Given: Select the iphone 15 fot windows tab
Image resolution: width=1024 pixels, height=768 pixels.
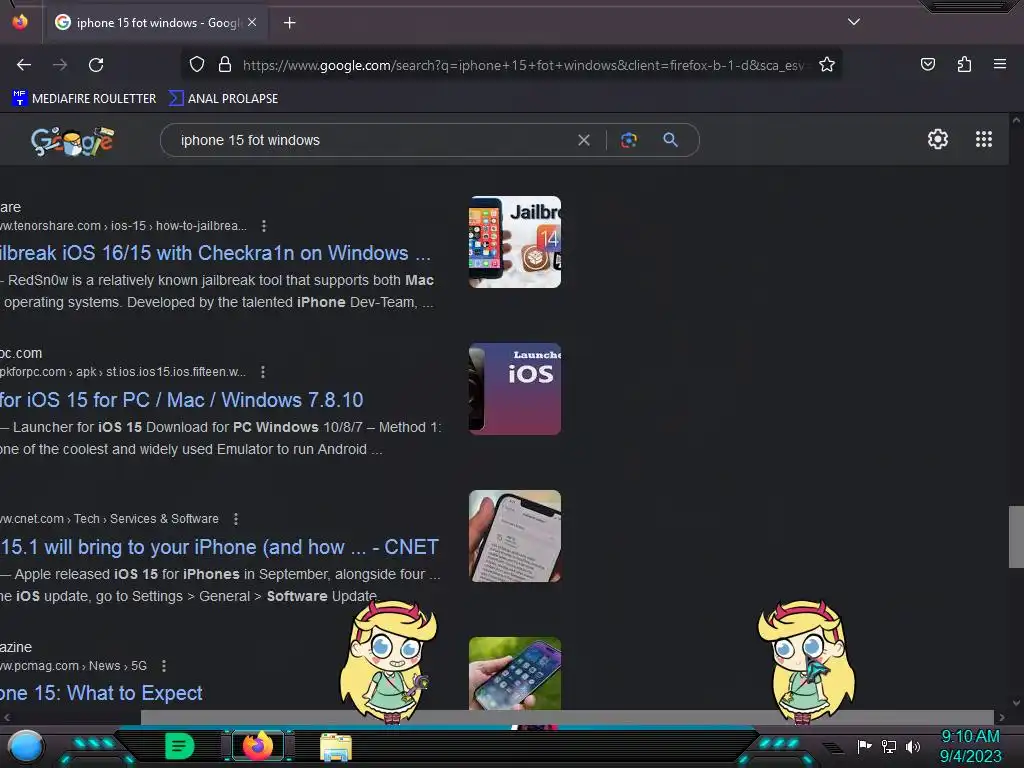Looking at the screenshot, I should pyautogui.click(x=155, y=22).
